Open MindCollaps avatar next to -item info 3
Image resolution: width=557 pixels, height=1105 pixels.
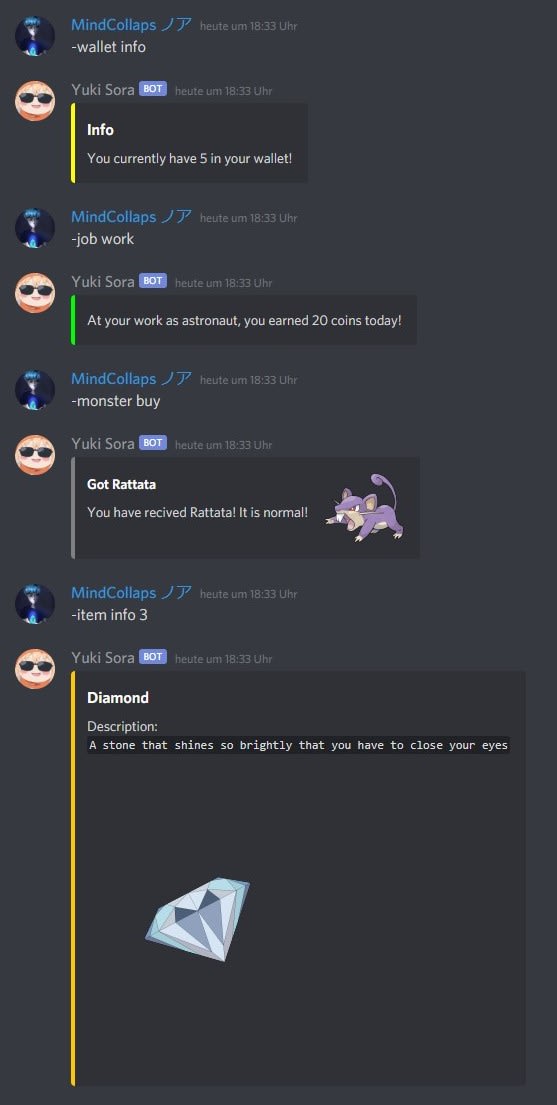[x=35, y=604]
